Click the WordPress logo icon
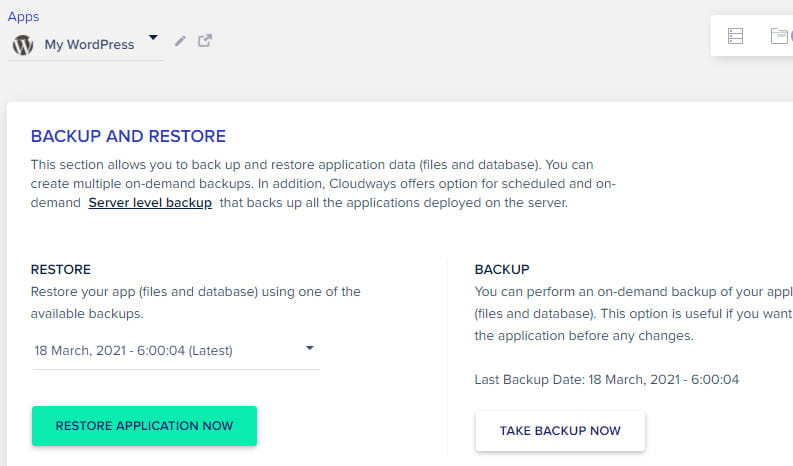The image size is (793, 466). coord(23,45)
